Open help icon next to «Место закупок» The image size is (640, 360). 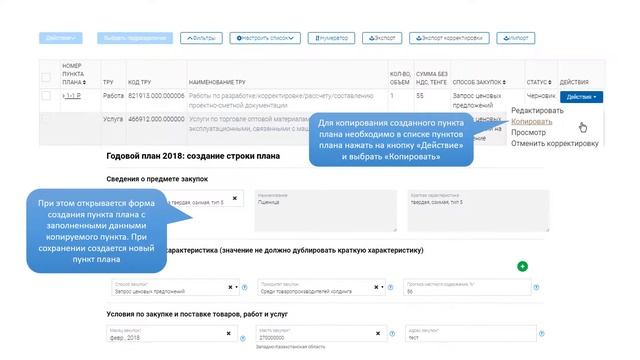[392, 333]
